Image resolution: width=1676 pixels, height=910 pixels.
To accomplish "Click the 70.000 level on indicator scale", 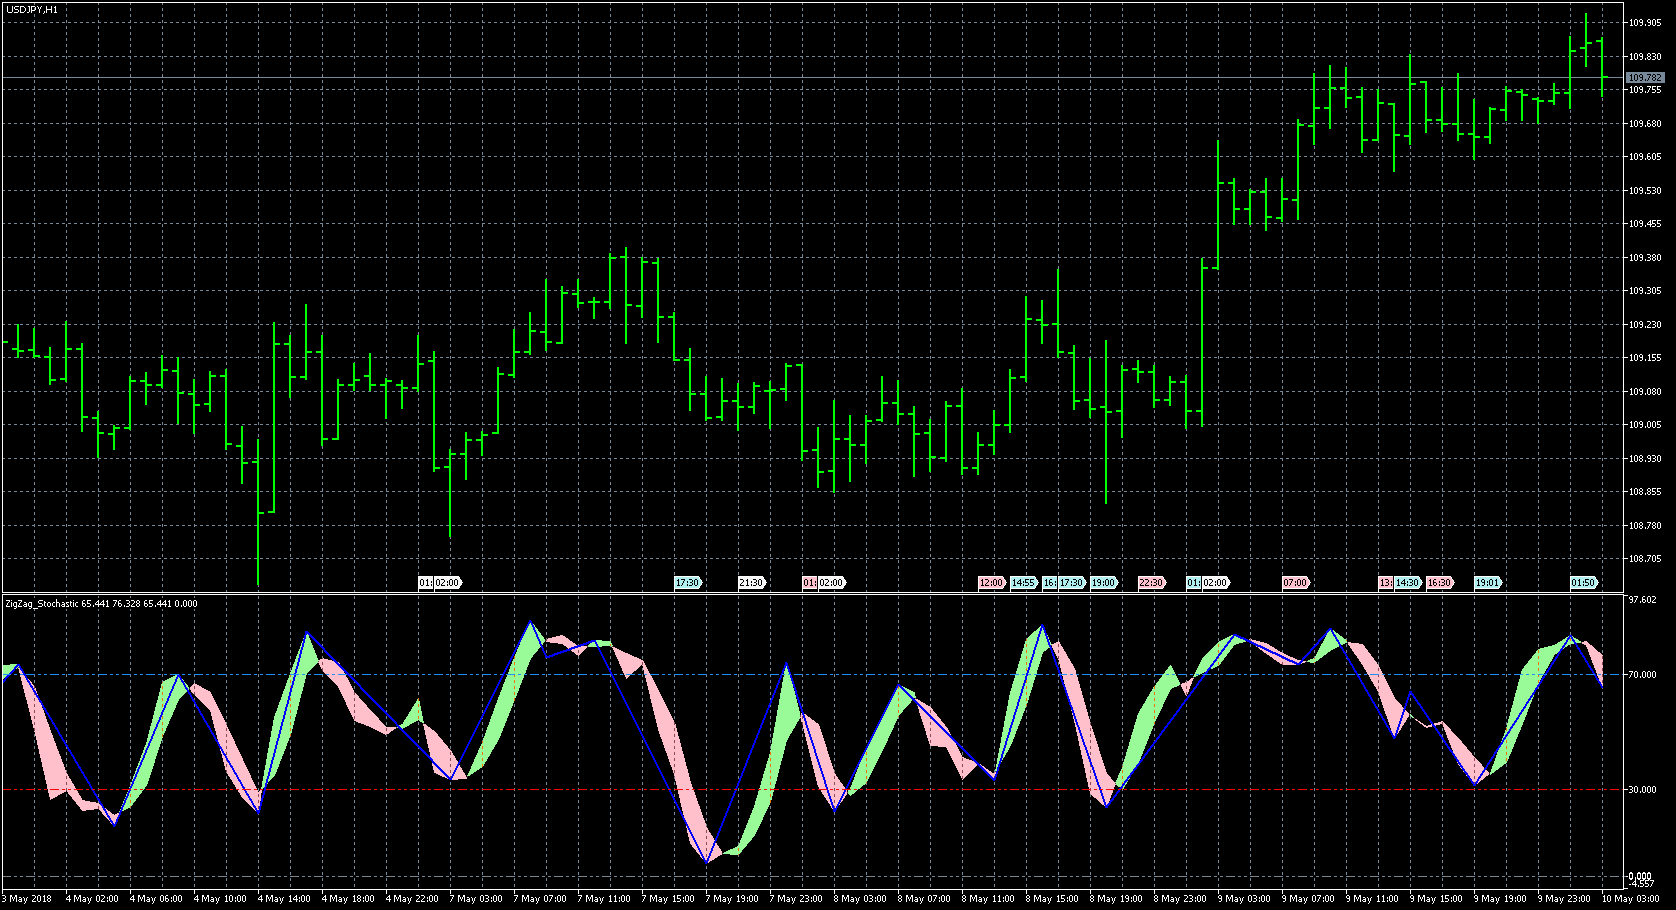I will click(x=1642, y=675).
